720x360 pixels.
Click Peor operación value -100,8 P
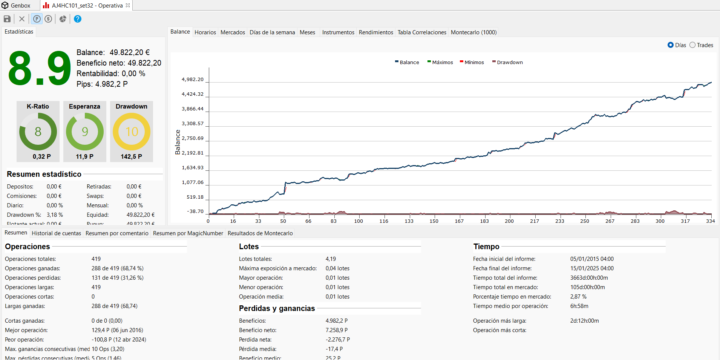(118, 339)
